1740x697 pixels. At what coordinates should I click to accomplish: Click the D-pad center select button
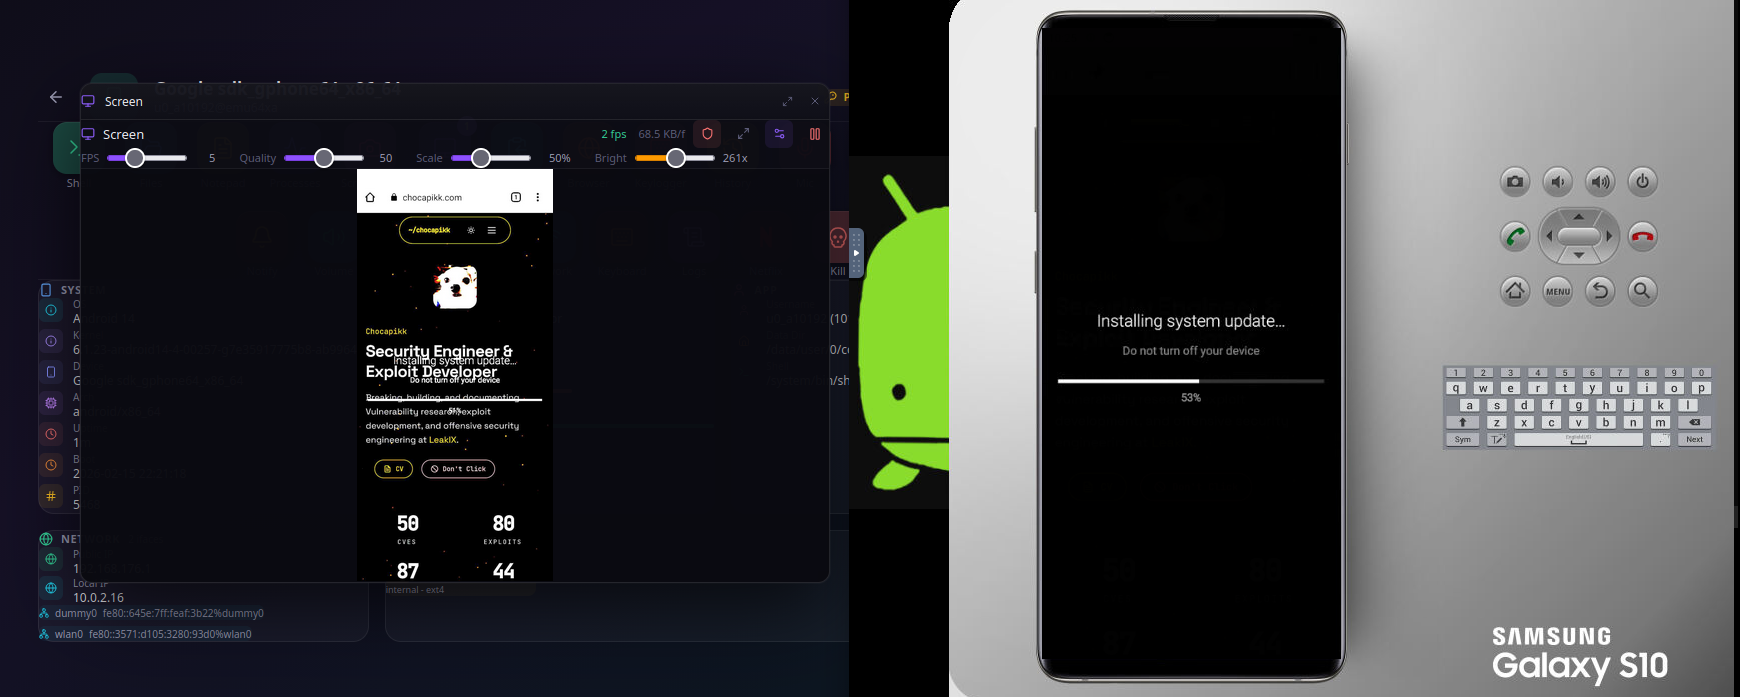point(1579,237)
